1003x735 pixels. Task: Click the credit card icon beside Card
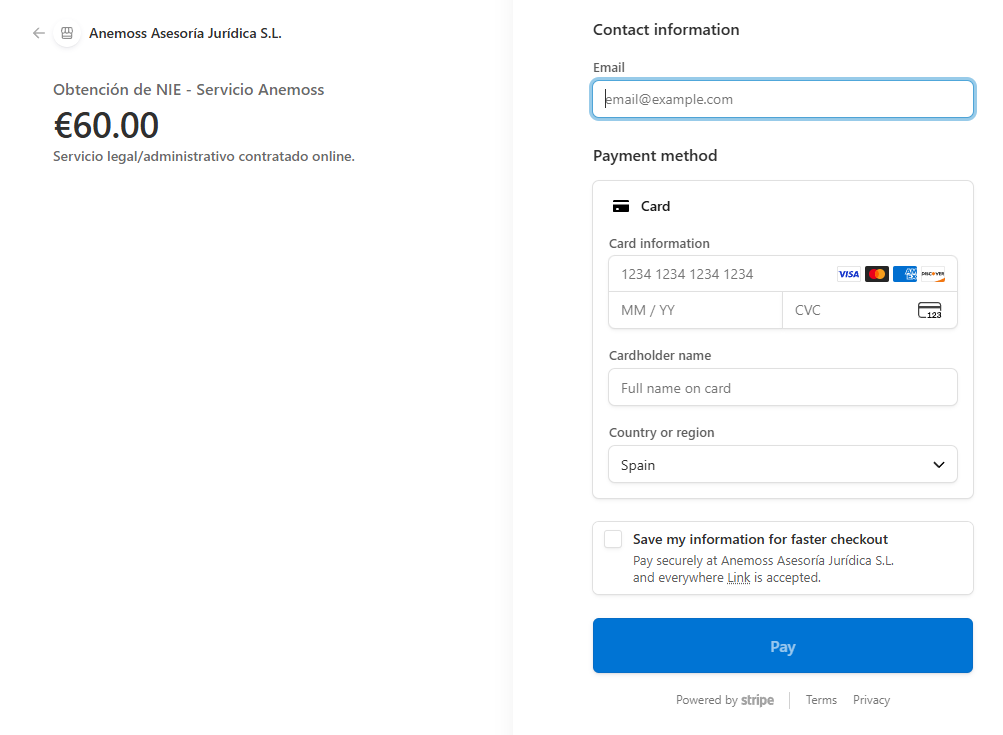tap(621, 206)
